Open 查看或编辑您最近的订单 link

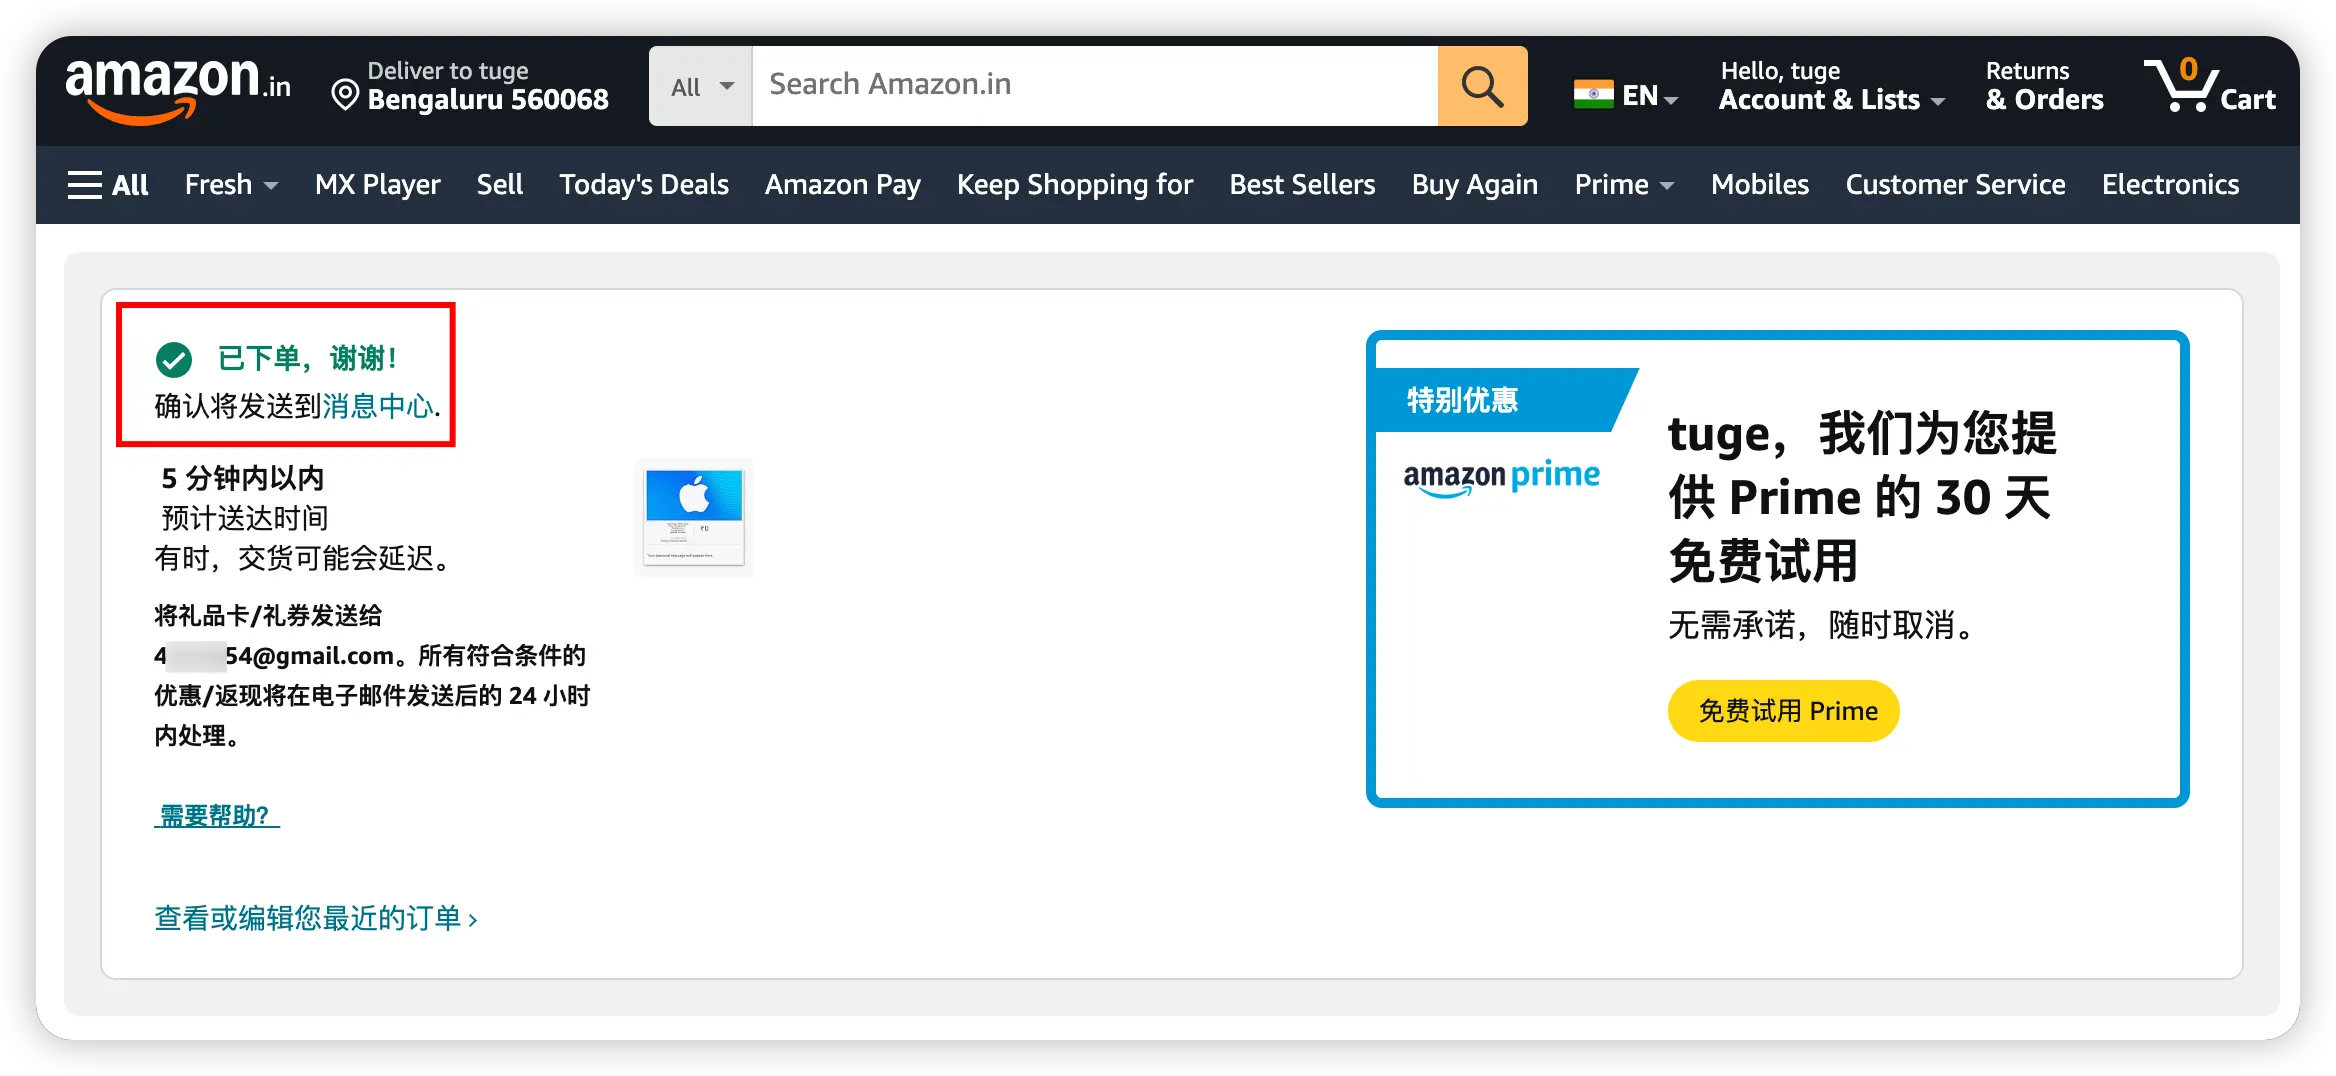316,918
